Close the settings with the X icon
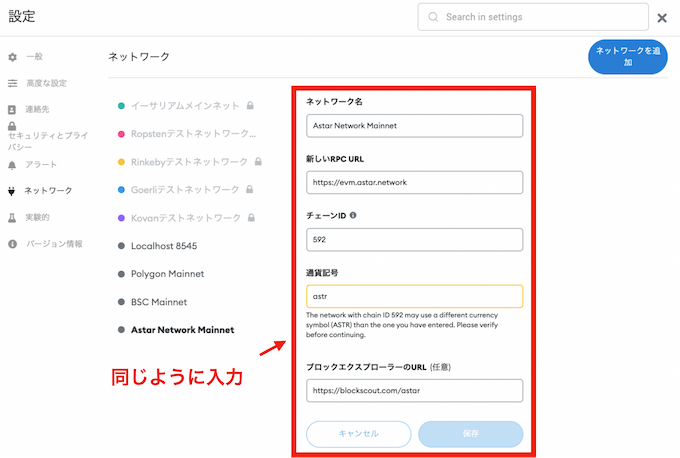This screenshot has height=458, width=680. [x=662, y=18]
